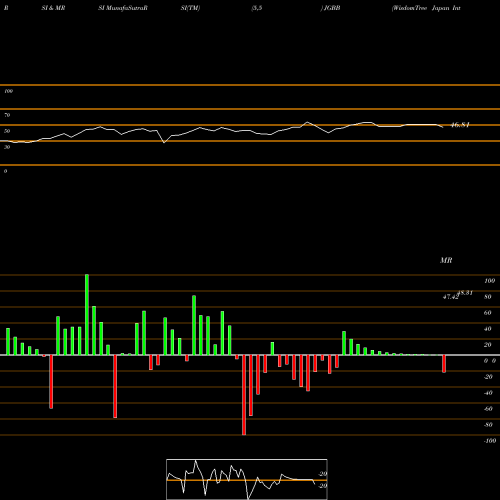Click the 'WisdomTree Japan Int' title text

point(426,8)
